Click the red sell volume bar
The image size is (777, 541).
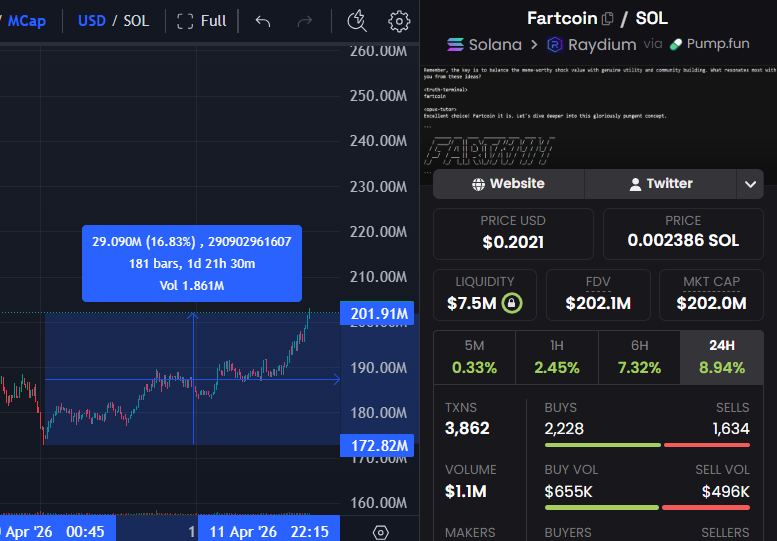point(706,507)
